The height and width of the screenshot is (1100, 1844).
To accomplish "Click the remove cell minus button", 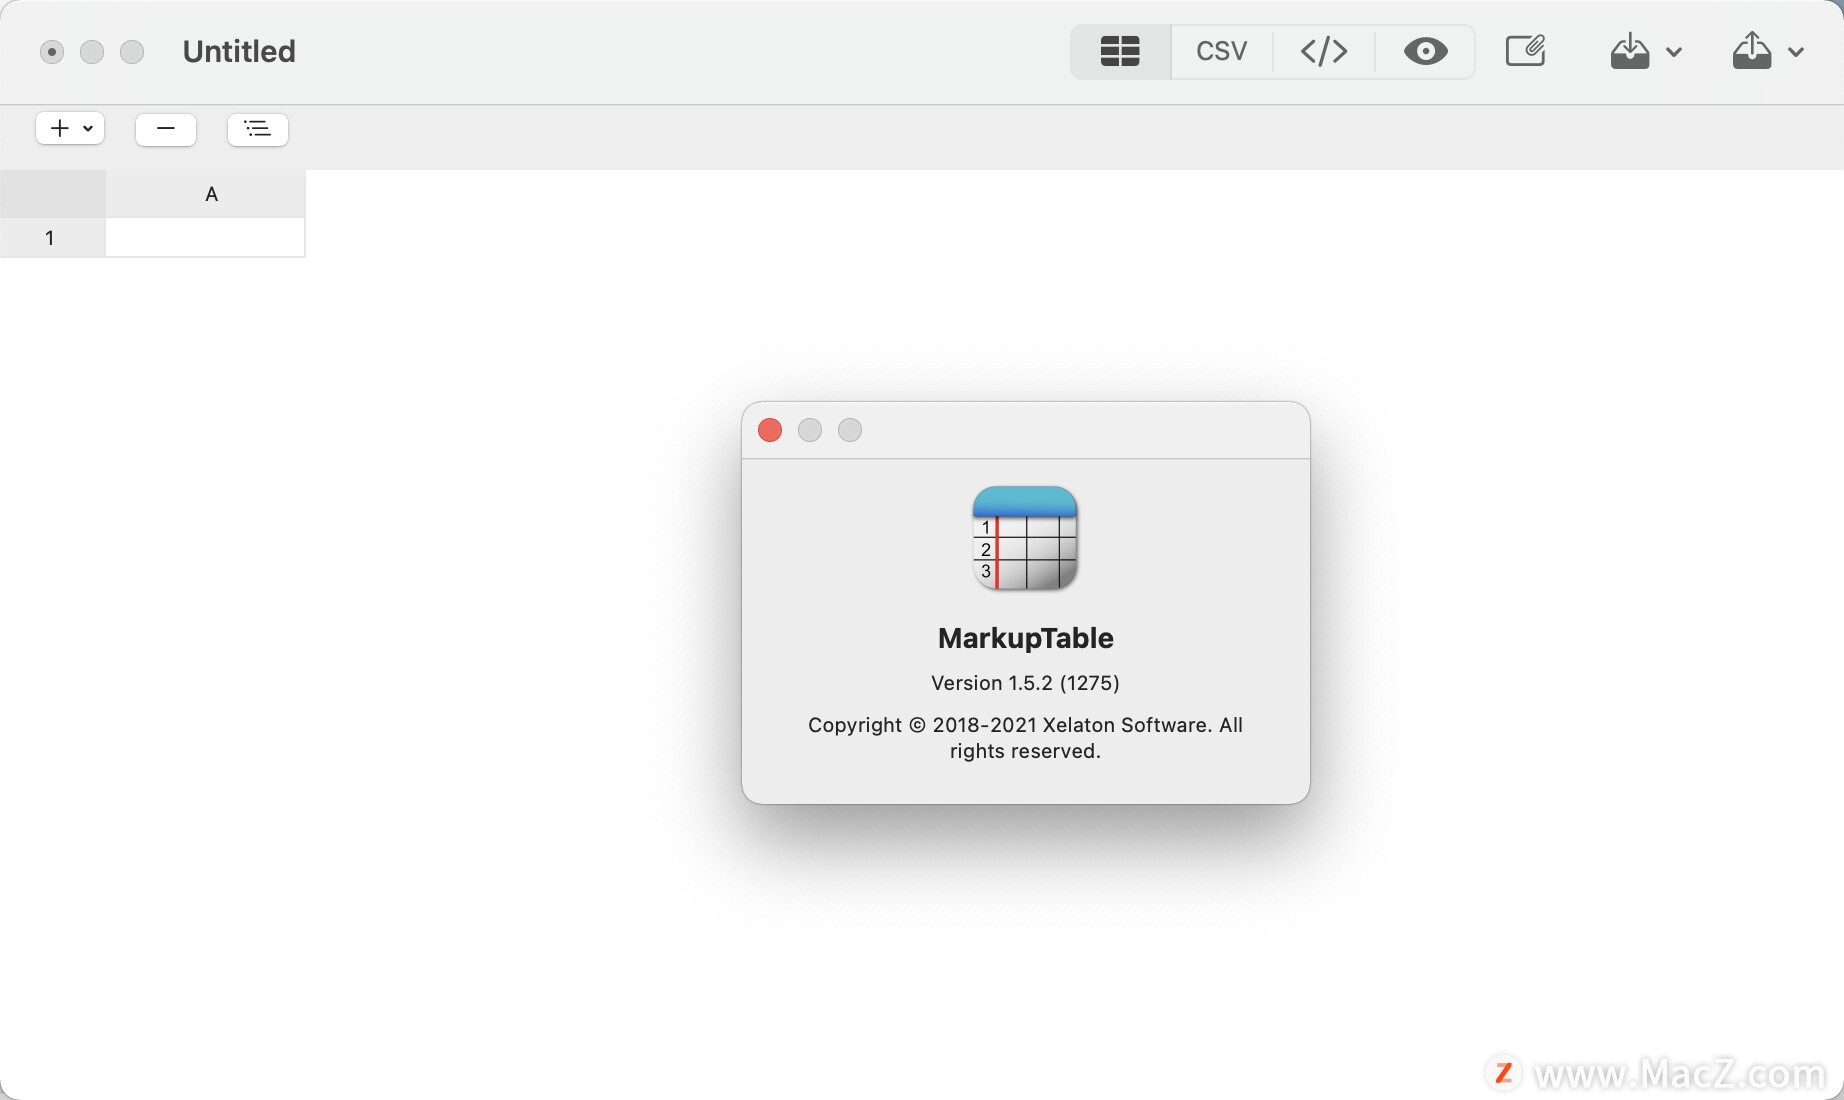I will (165, 129).
